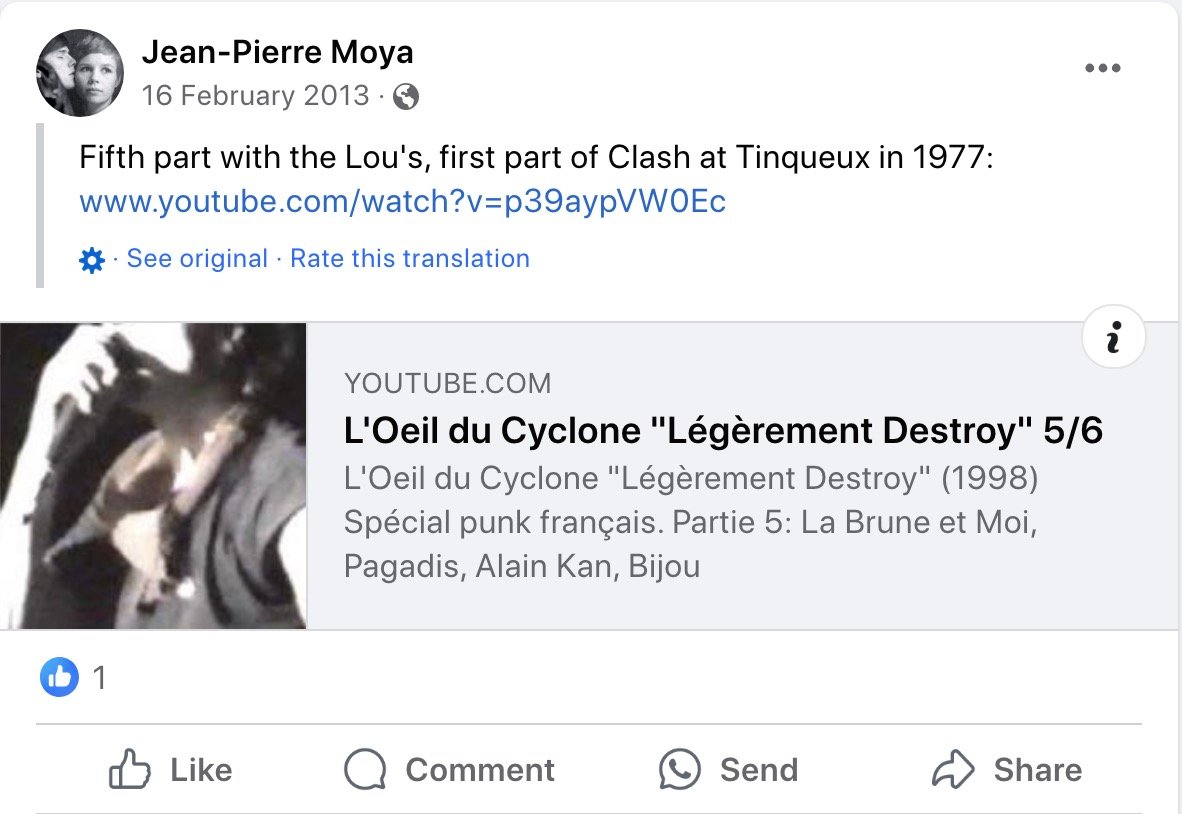View who reacted via the count 1

99,679
